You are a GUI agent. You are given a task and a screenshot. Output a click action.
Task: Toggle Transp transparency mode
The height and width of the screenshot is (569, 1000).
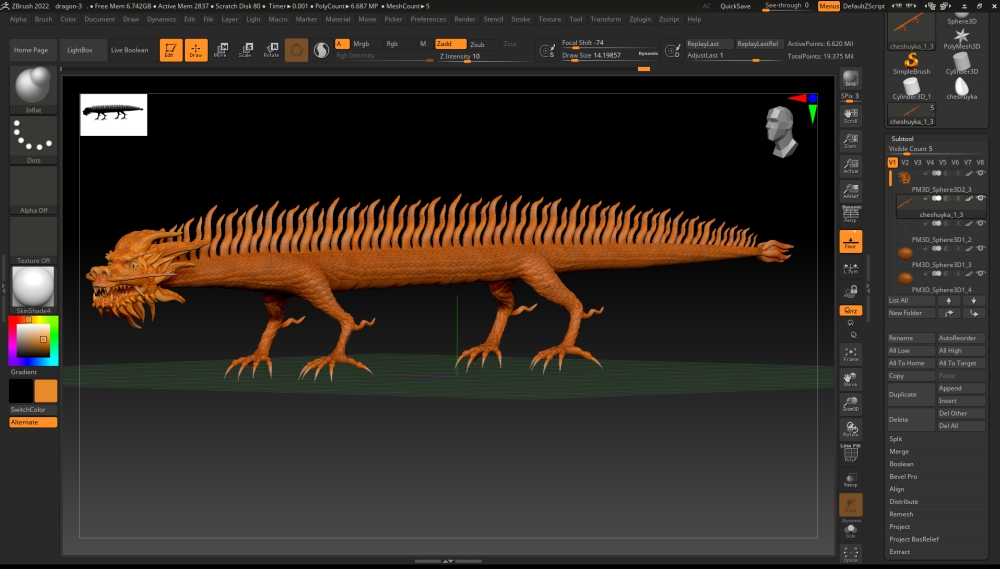click(x=851, y=480)
